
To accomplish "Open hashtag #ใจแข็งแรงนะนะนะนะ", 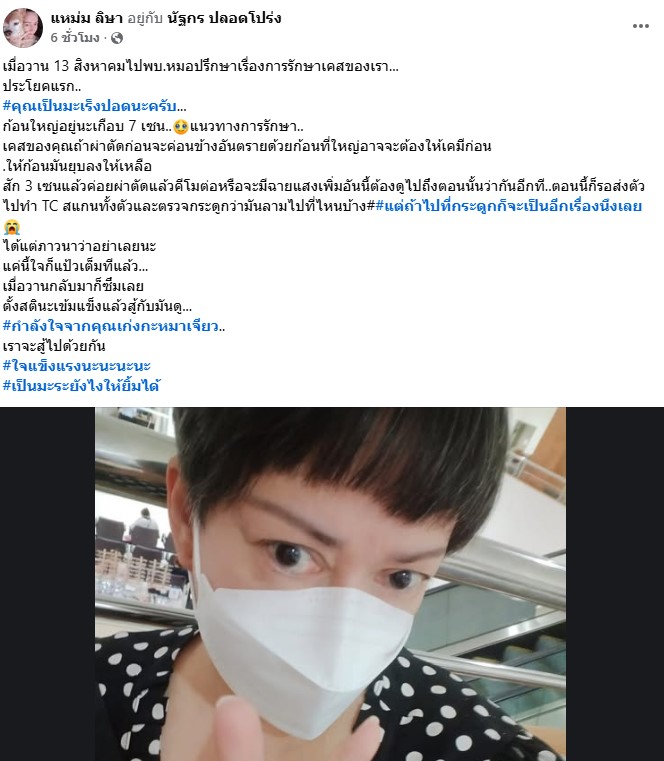I will point(77,365).
